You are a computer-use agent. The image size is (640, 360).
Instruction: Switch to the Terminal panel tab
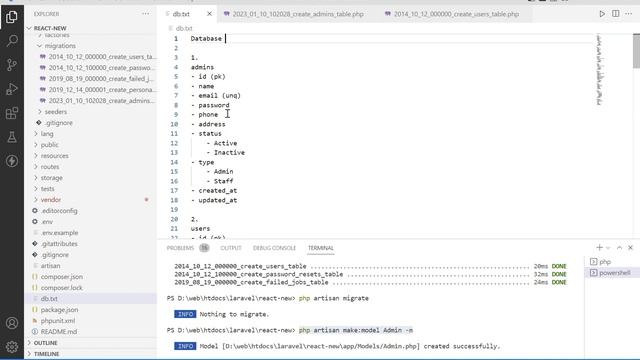pos(321,248)
